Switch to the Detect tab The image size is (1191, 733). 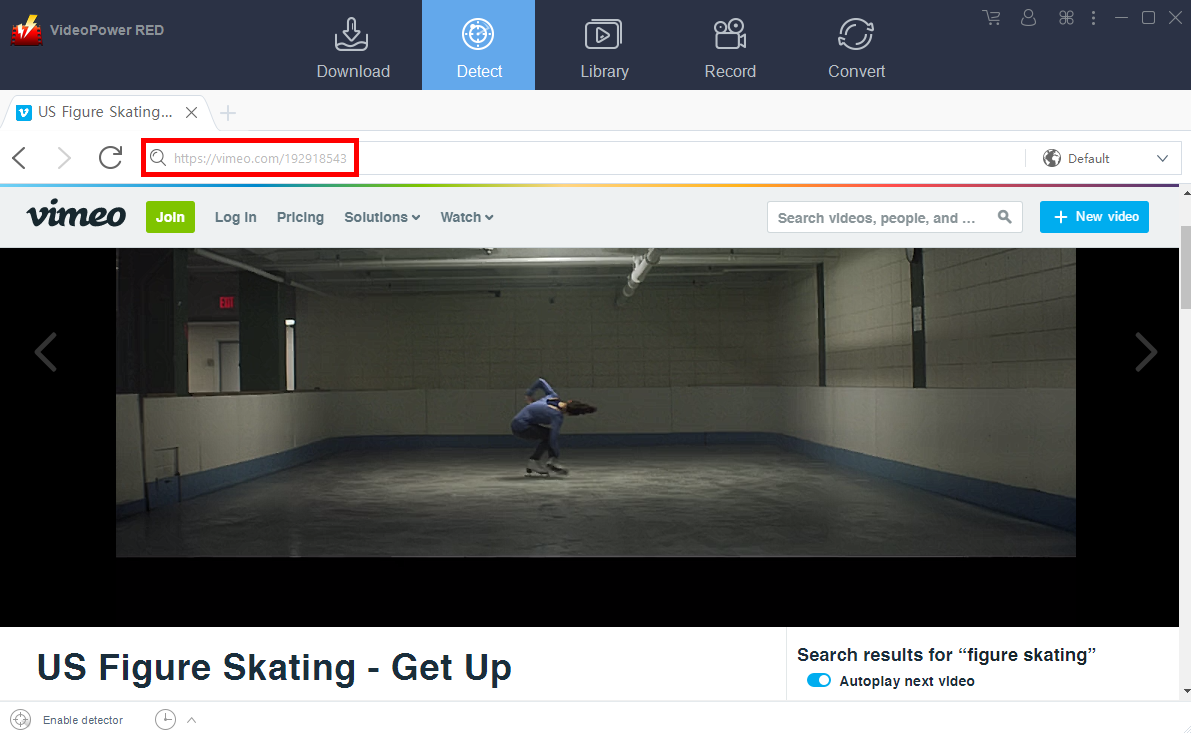point(479,47)
